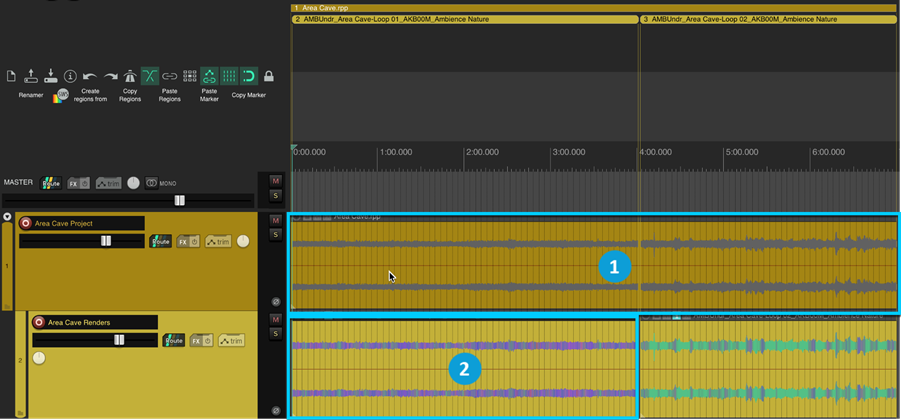Arm record on Area Cave Project track
The width and height of the screenshot is (901, 420).
tap(26, 223)
